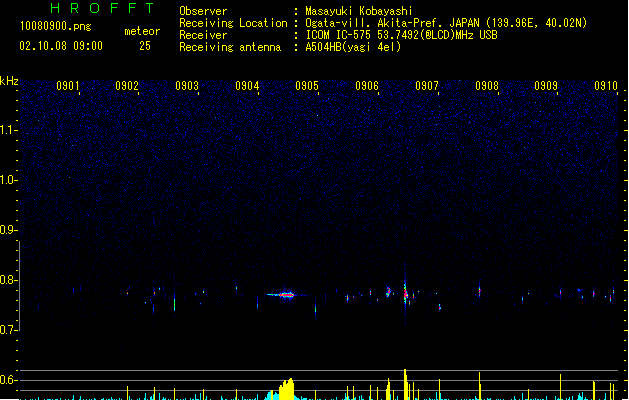Viewport: 629px width, 400px height.
Task: Click the long meteor echo before 0905
Action: [x=282, y=295]
